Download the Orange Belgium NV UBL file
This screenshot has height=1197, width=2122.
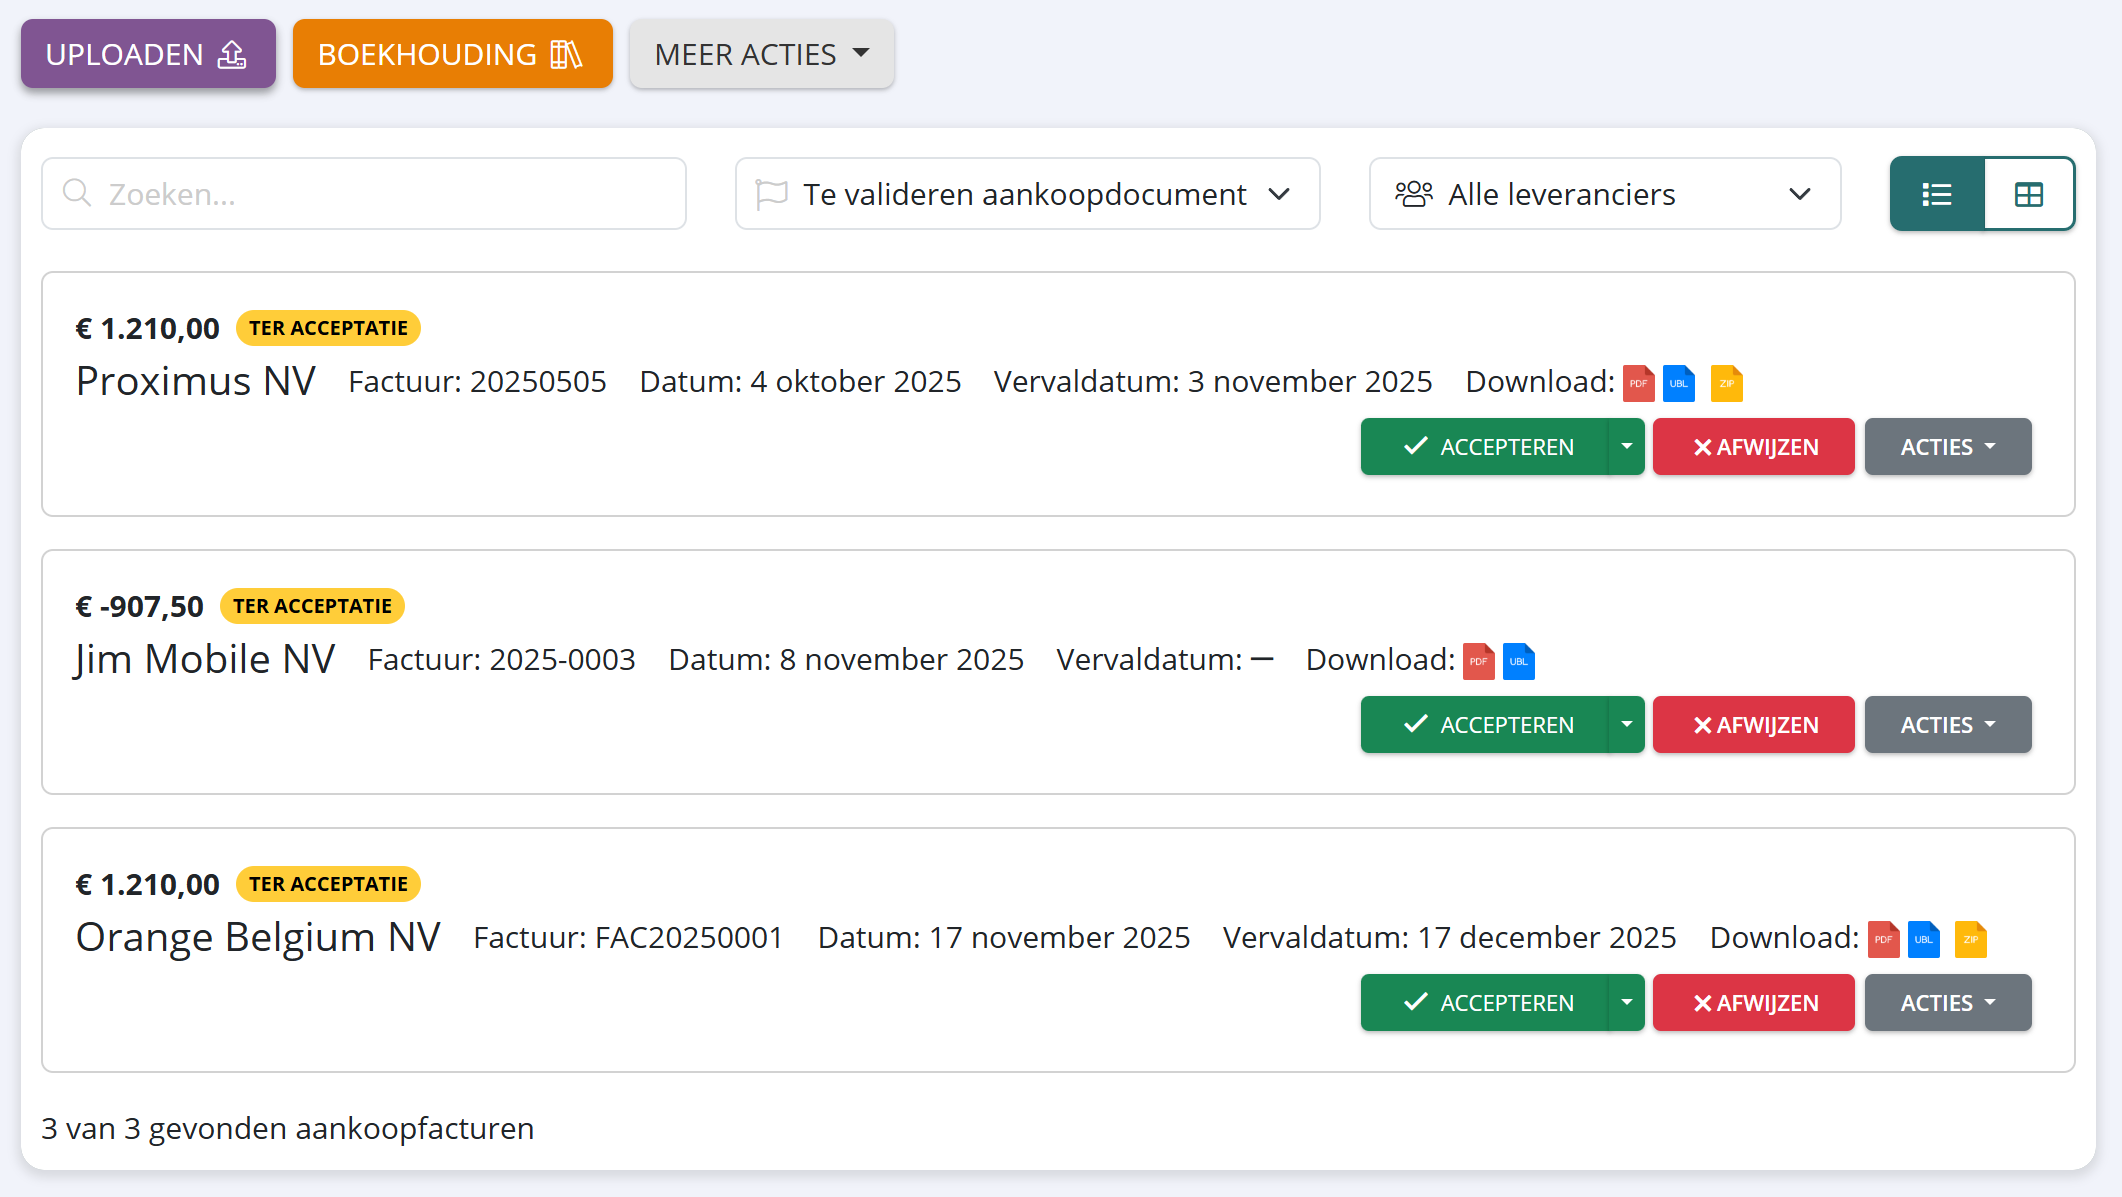point(1923,939)
